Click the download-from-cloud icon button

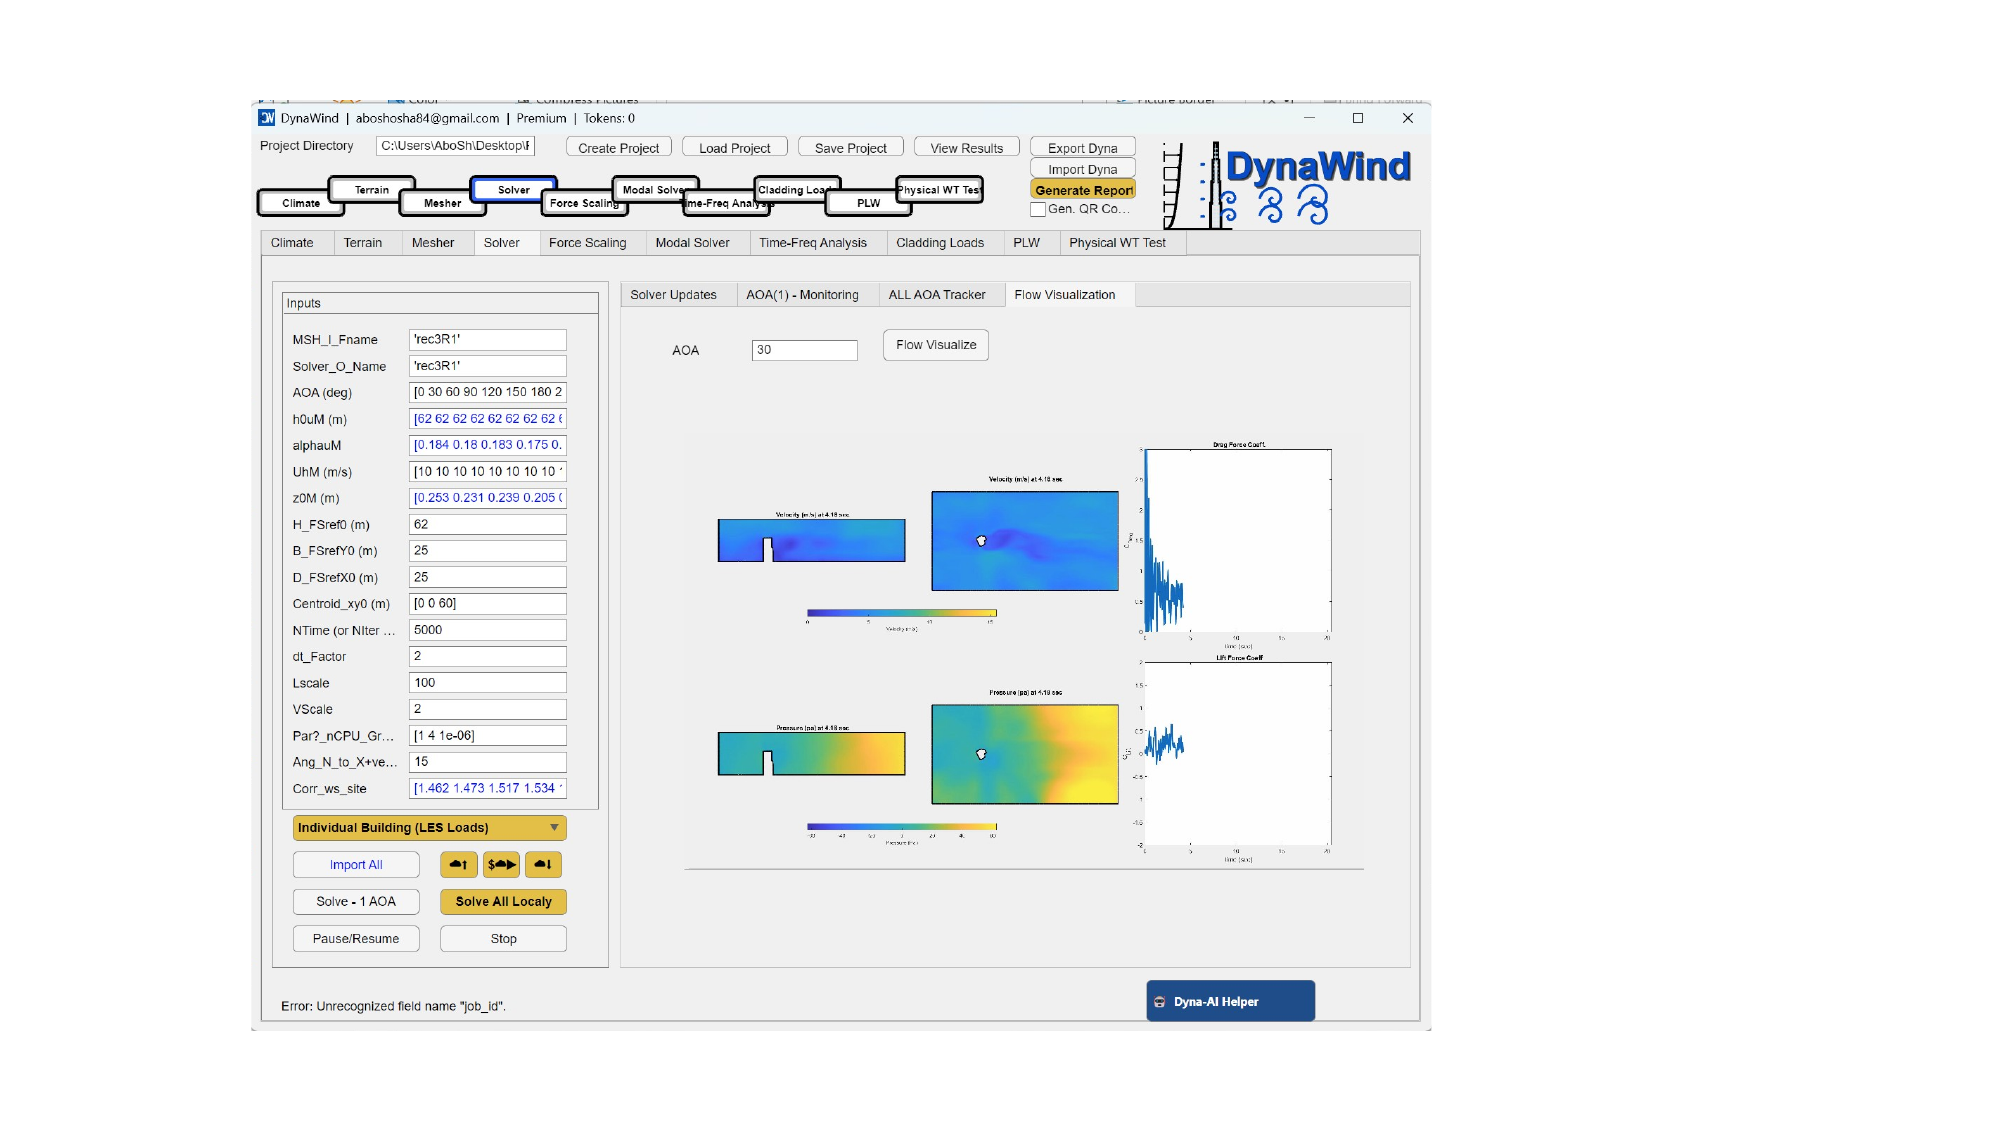pos(543,864)
